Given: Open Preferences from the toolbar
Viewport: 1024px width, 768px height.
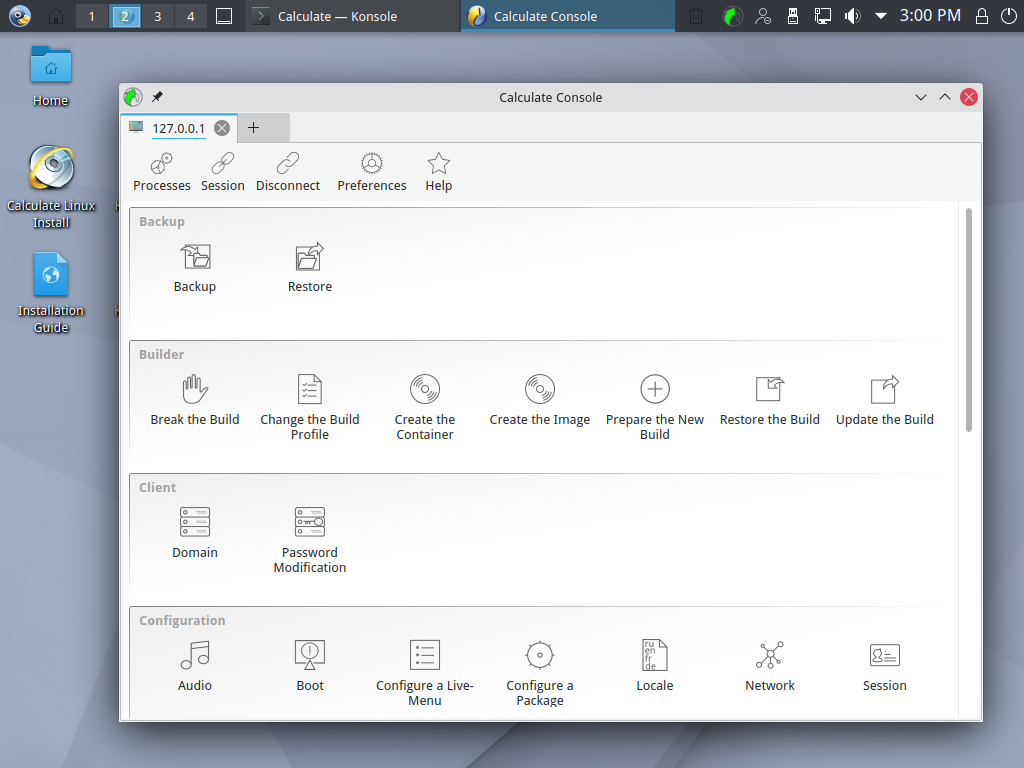Looking at the screenshot, I should 372,172.
